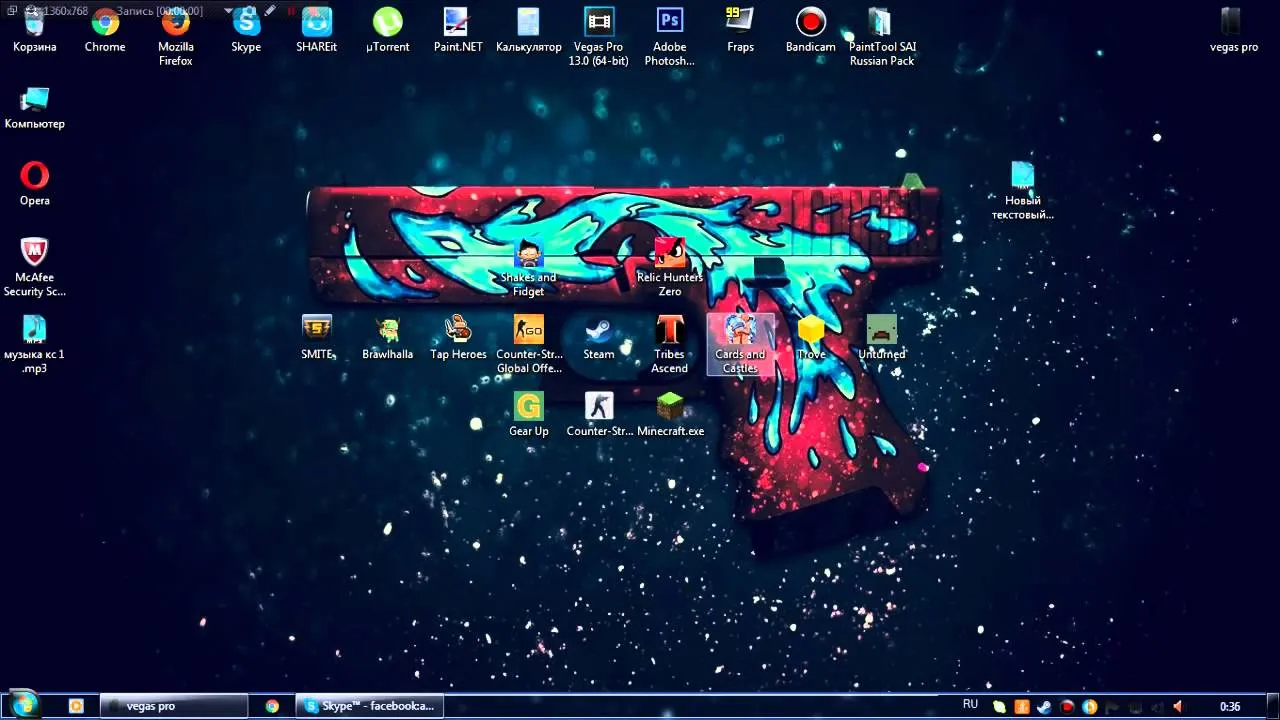Select the Tribes Ascend icon
This screenshot has width=1280, height=720.
[670, 345]
